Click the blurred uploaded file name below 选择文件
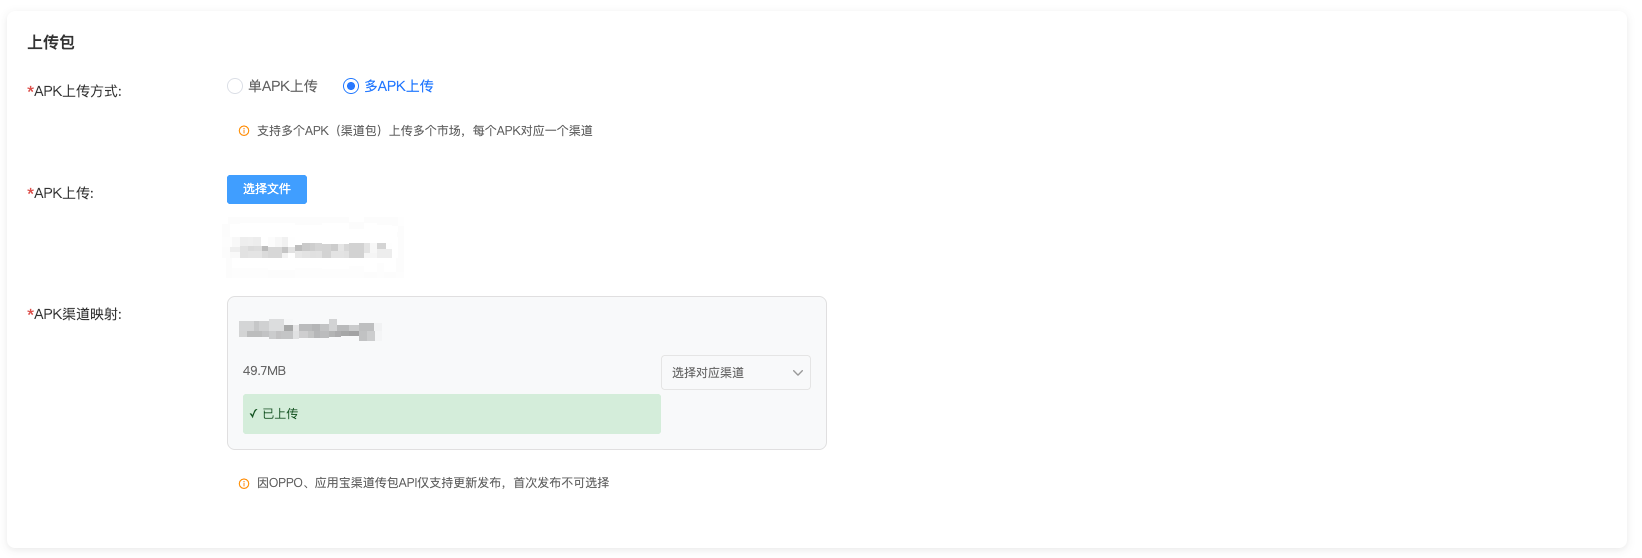This screenshot has width=1642, height=558. 311,248
